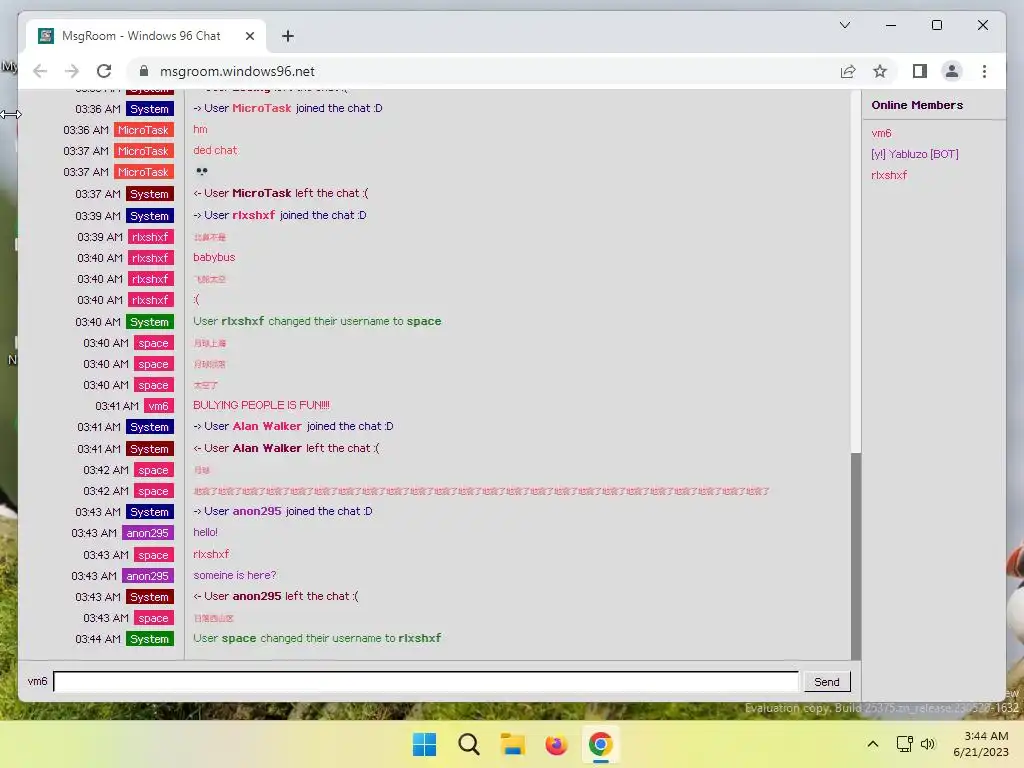Click the address bar URL
Viewport: 1024px width, 768px height.
[x=237, y=71]
